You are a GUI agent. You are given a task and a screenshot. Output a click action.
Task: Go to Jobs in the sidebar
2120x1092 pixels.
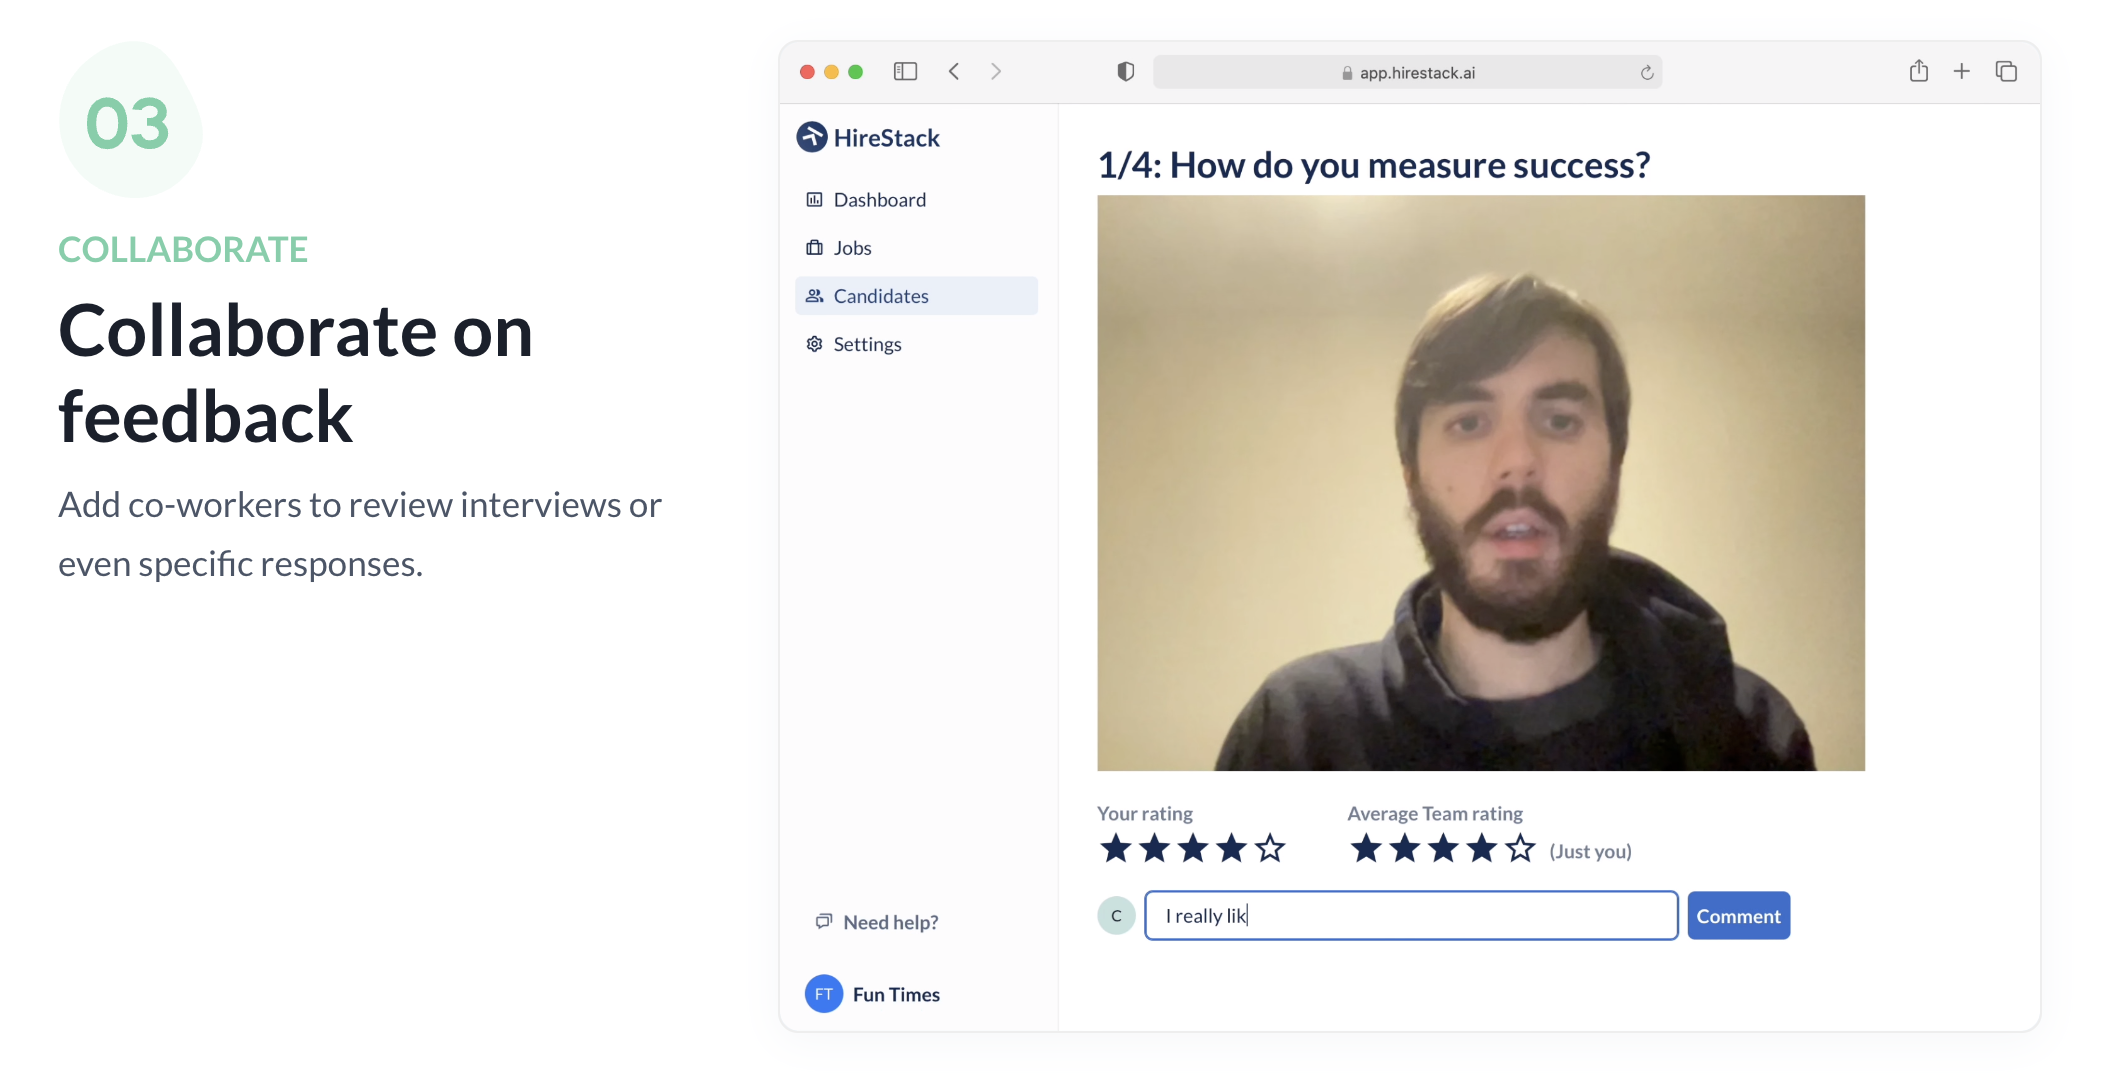852,248
